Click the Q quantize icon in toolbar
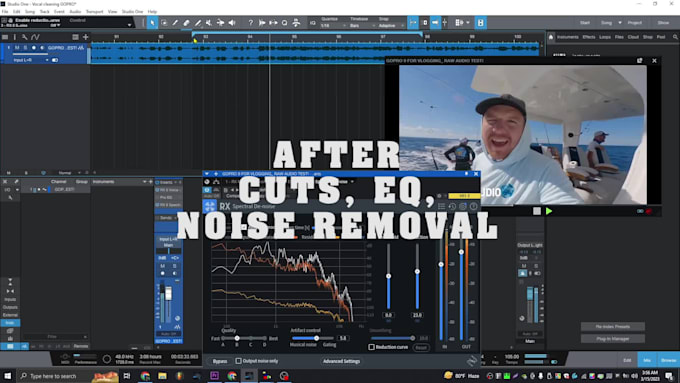 pos(284,23)
